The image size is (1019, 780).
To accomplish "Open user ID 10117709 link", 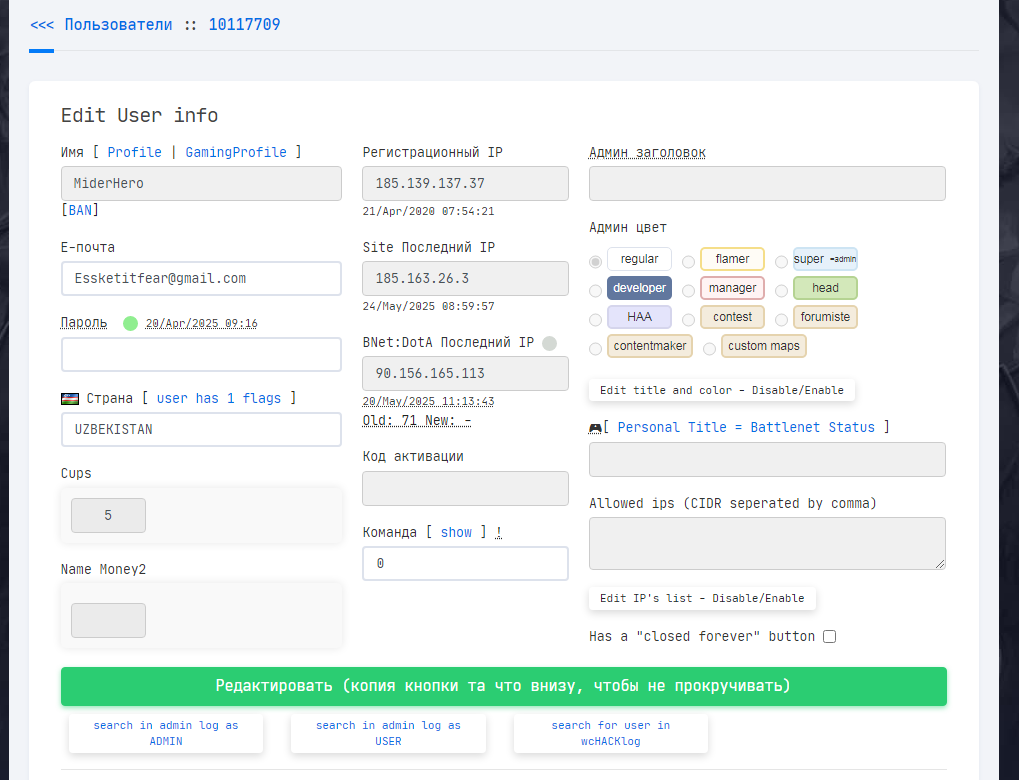I will (x=244, y=25).
